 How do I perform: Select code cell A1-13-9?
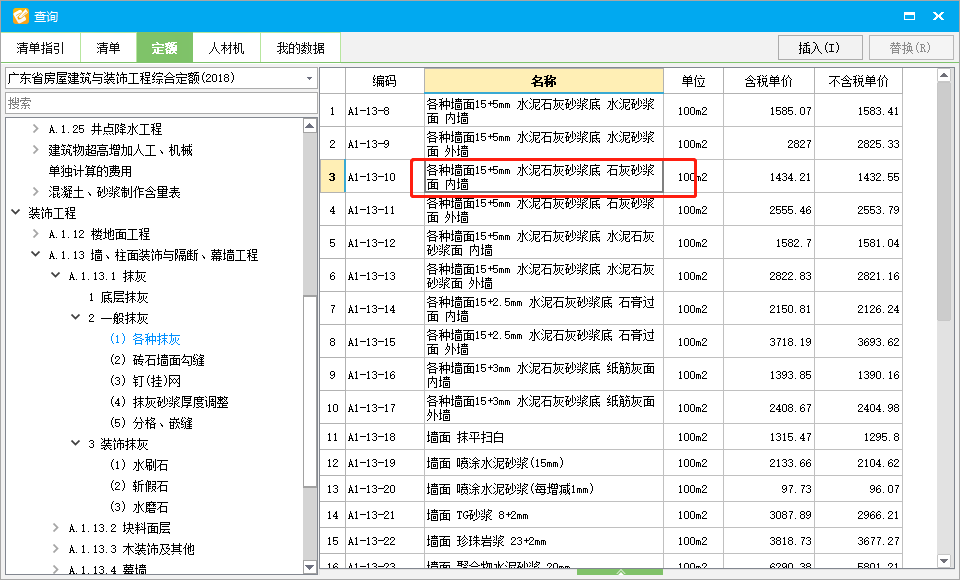[x=384, y=144]
